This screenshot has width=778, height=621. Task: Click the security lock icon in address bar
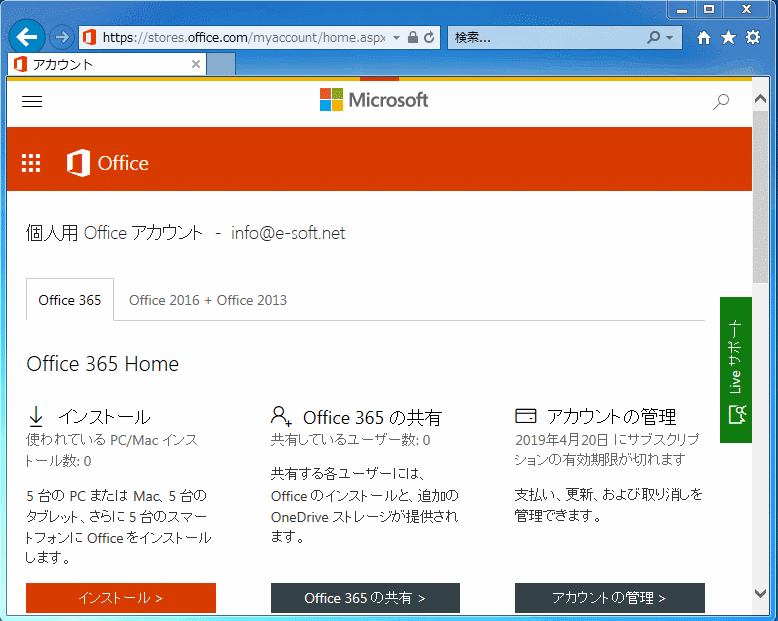click(412, 37)
